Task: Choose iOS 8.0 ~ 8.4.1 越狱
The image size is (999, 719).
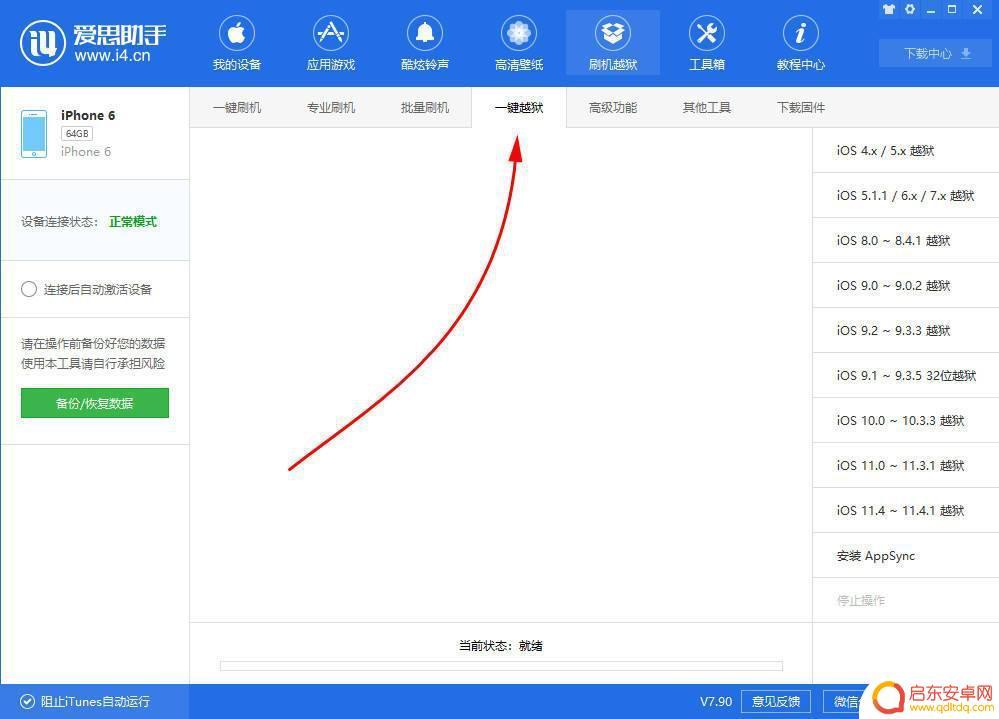Action: [905, 241]
